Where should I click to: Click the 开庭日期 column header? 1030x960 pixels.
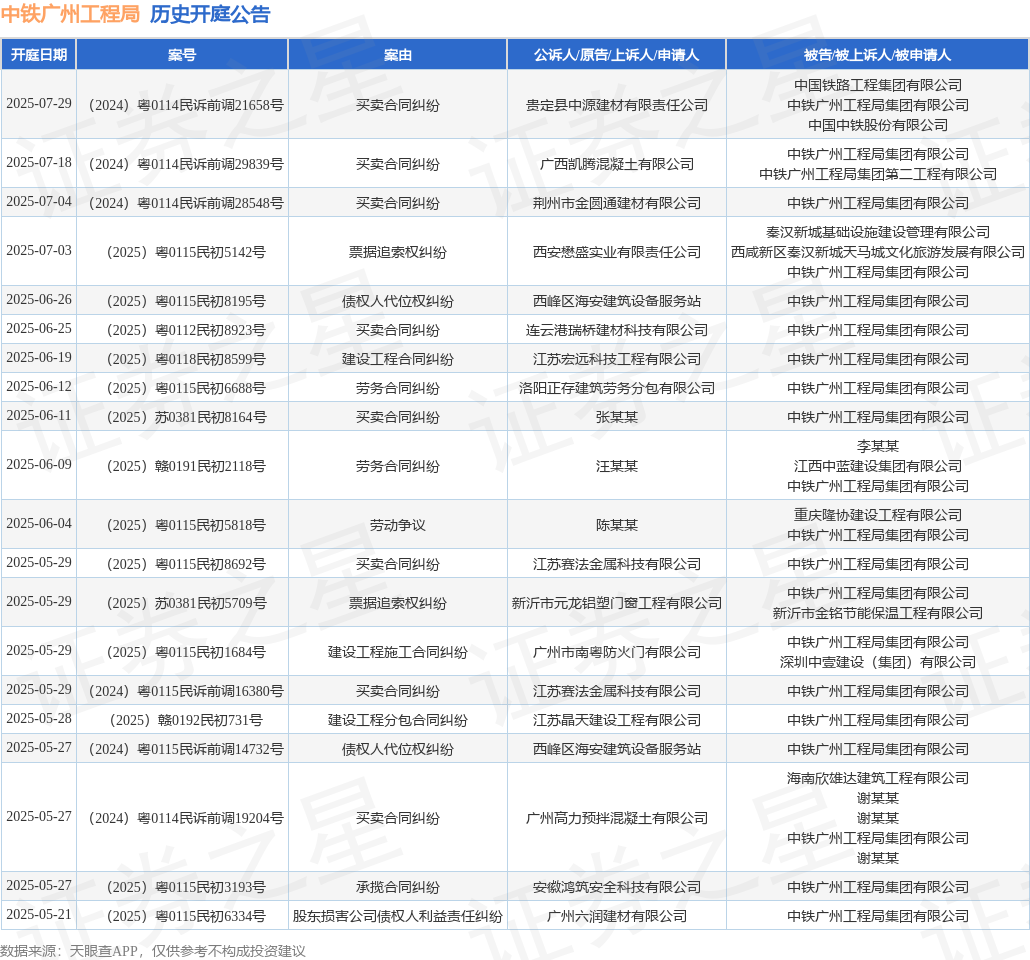point(39,55)
